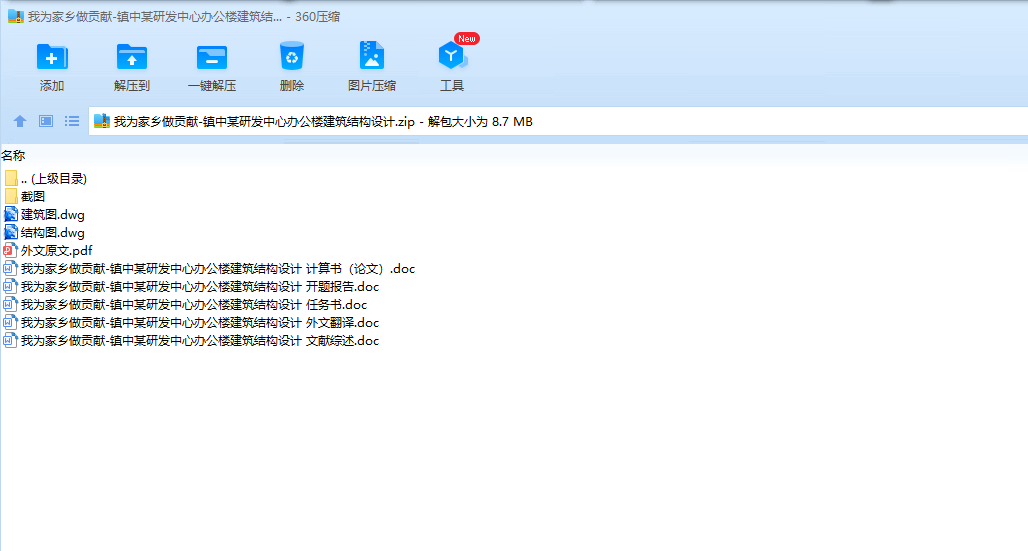Screen dimensions: 1028x551
Task: Switch to list view mode button
Action: pyautogui.click(x=72, y=121)
